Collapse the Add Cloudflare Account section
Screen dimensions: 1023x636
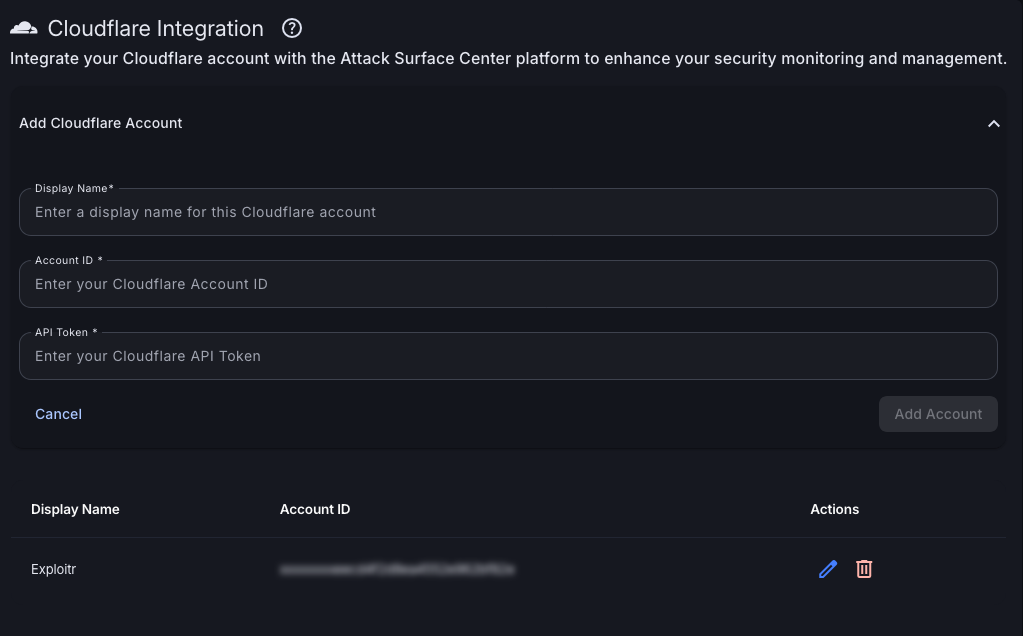click(x=994, y=123)
